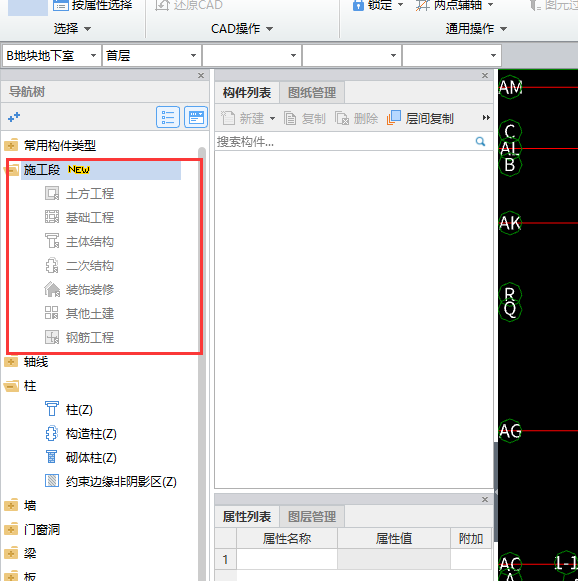Viewport: 578px width, 581px height.
Task: Click the 属性值 column header
Action: coord(394,538)
